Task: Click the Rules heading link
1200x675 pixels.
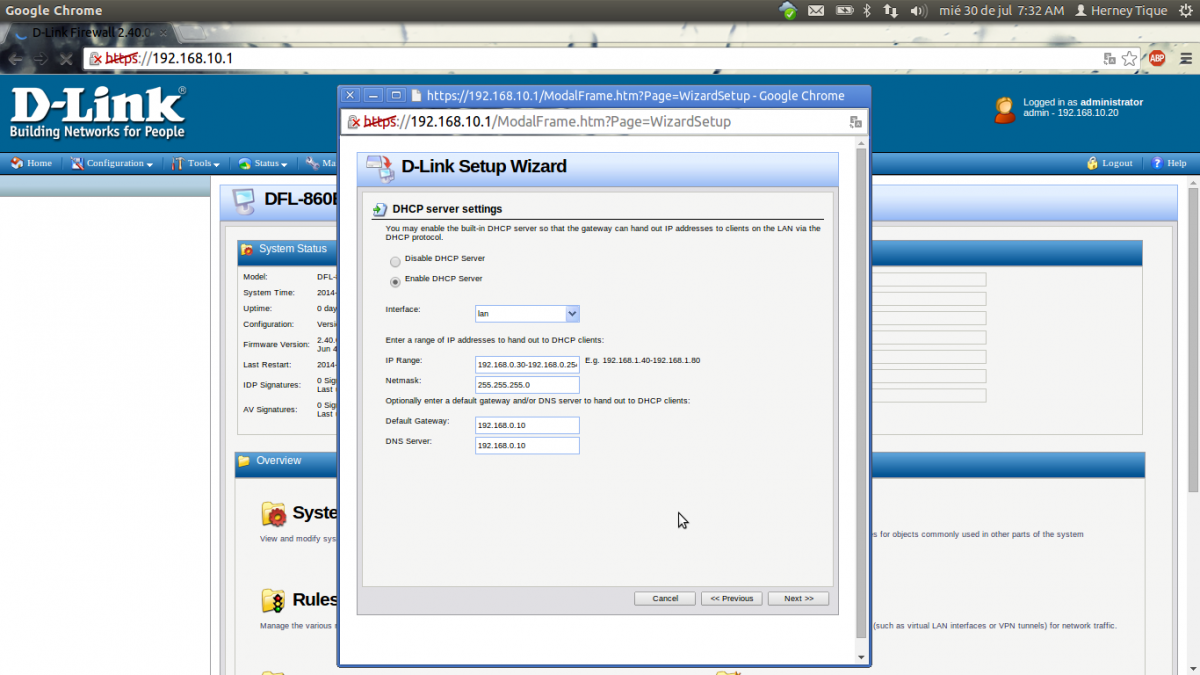Action: pos(315,599)
